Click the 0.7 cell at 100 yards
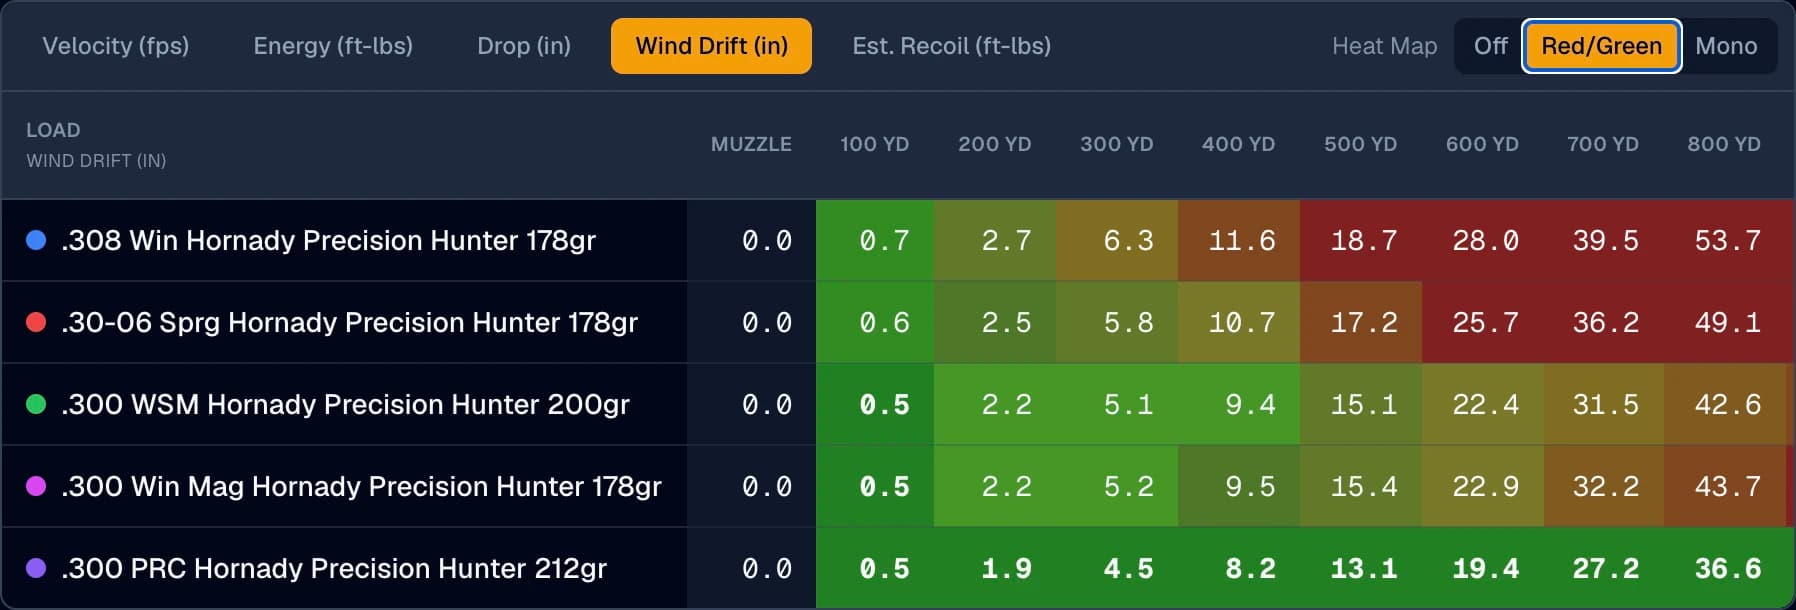 click(x=875, y=240)
